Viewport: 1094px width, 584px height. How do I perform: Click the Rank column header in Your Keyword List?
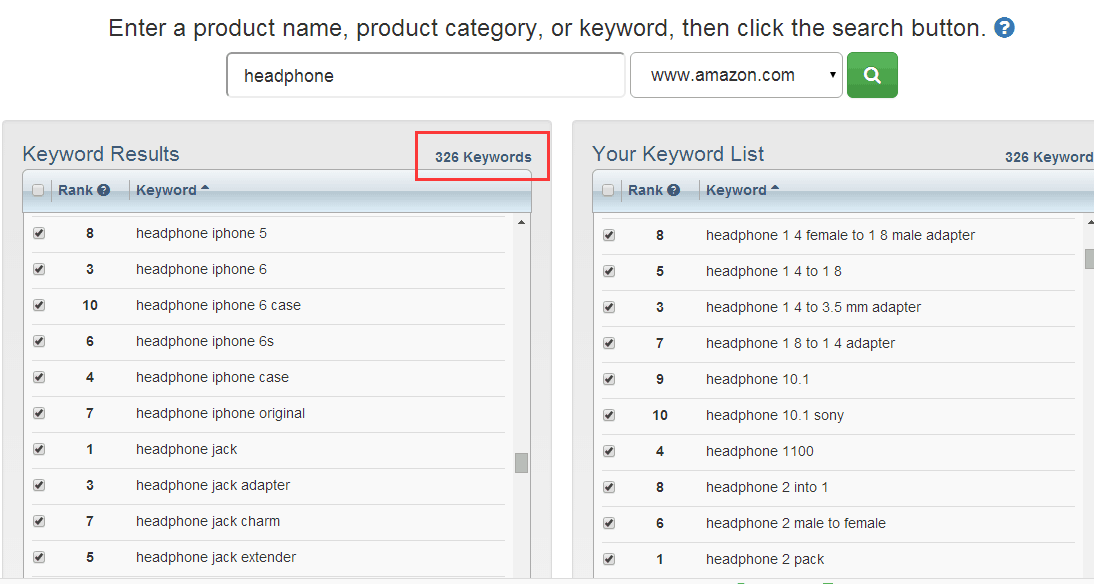tap(645, 190)
